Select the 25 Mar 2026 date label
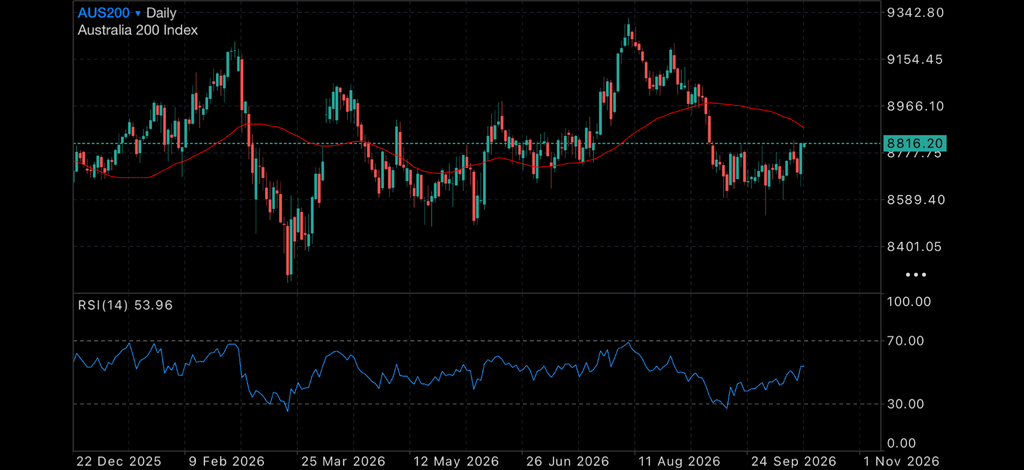 [344, 461]
